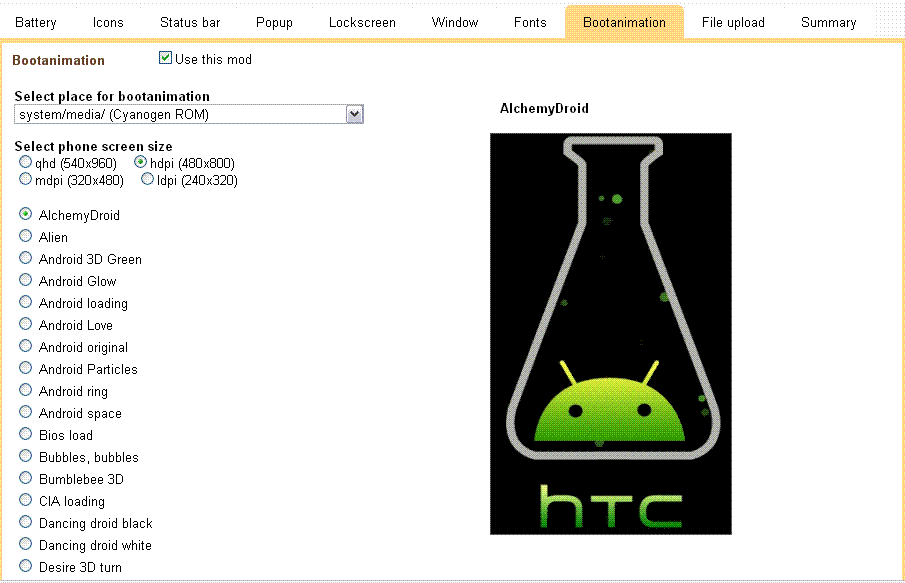Viewport: 905px width, 583px height.
Task: Select Bumblebee 3D bootanimation
Action: coord(25,477)
